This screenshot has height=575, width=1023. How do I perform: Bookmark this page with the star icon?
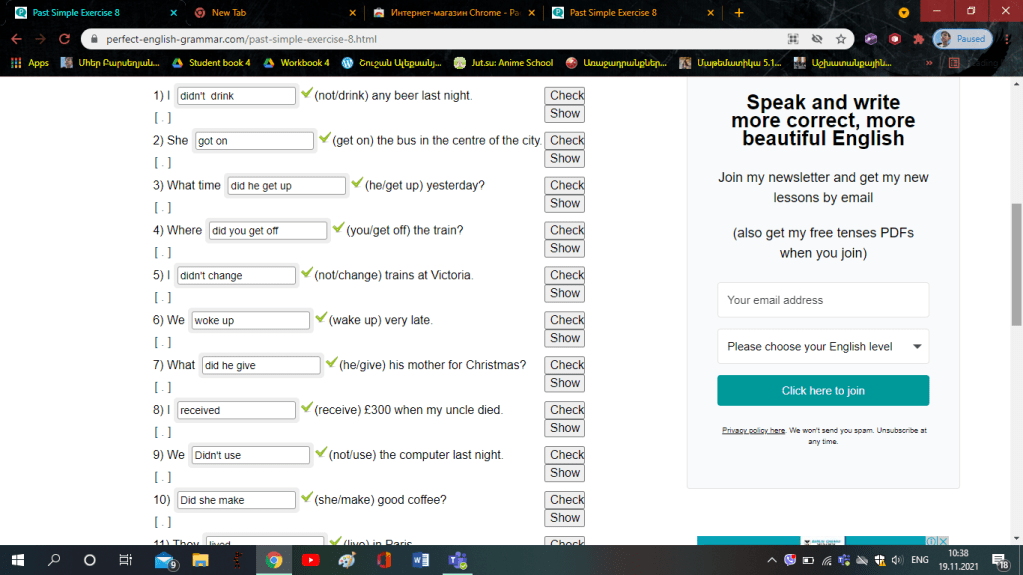(841, 39)
